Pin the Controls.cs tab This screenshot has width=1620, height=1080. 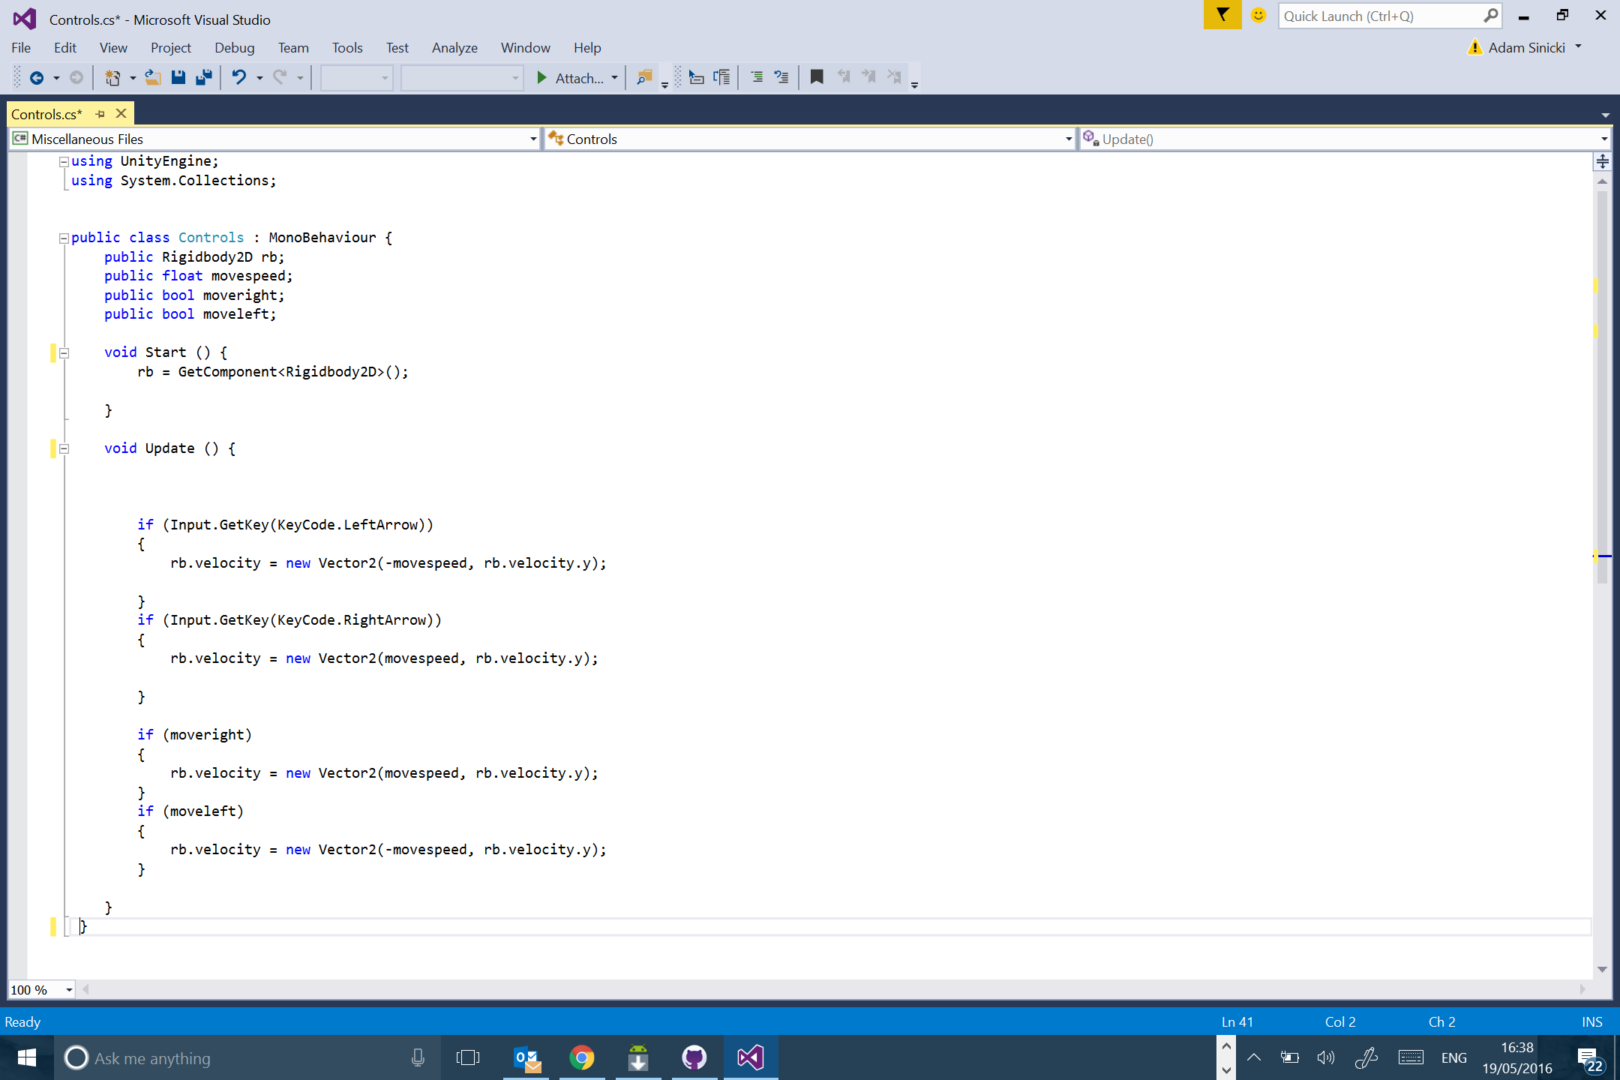(100, 114)
